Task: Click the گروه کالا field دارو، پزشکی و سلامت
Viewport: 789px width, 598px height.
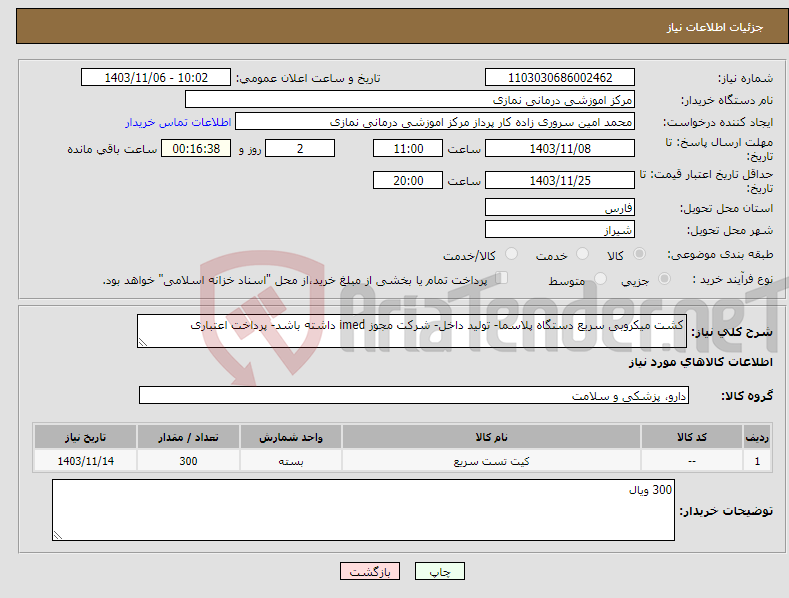Action: point(414,396)
